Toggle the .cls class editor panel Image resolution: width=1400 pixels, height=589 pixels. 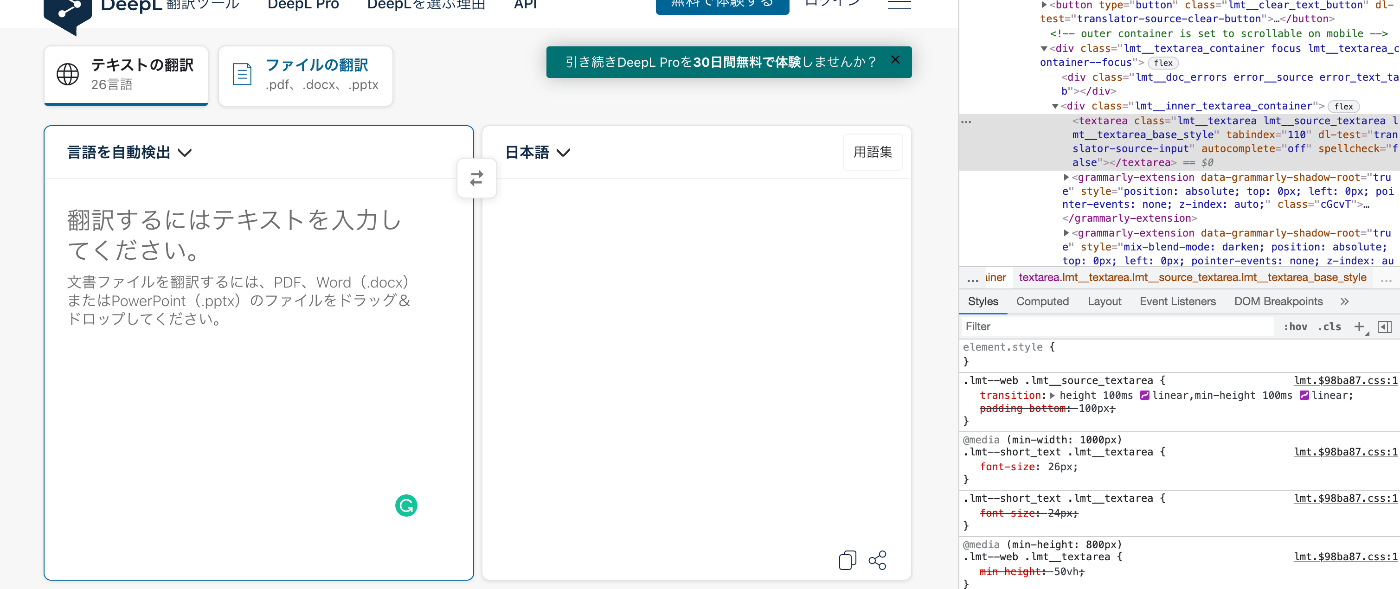(1329, 326)
